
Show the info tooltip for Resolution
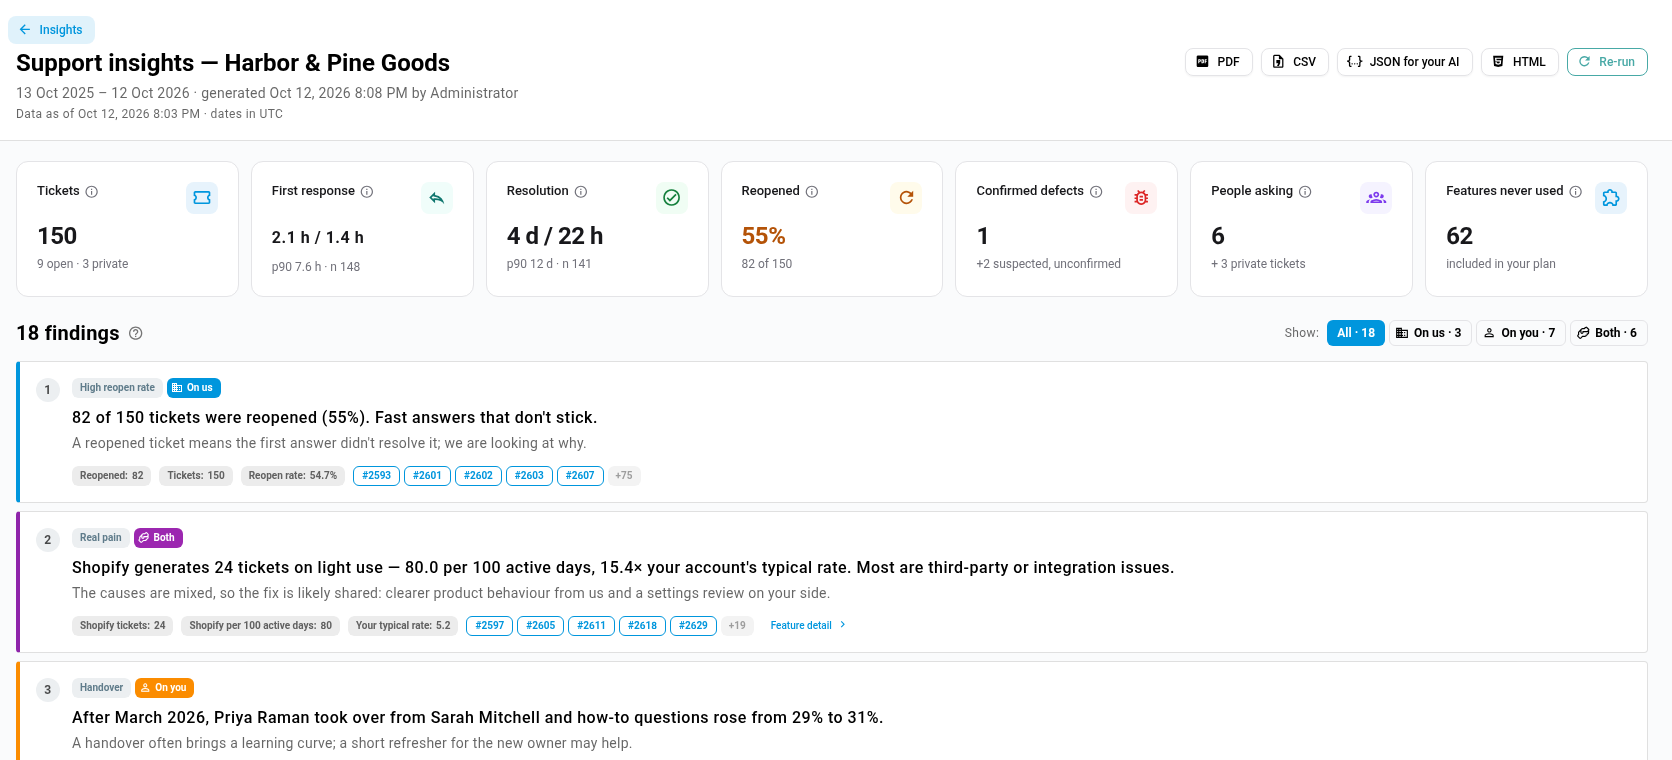pos(581,192)
